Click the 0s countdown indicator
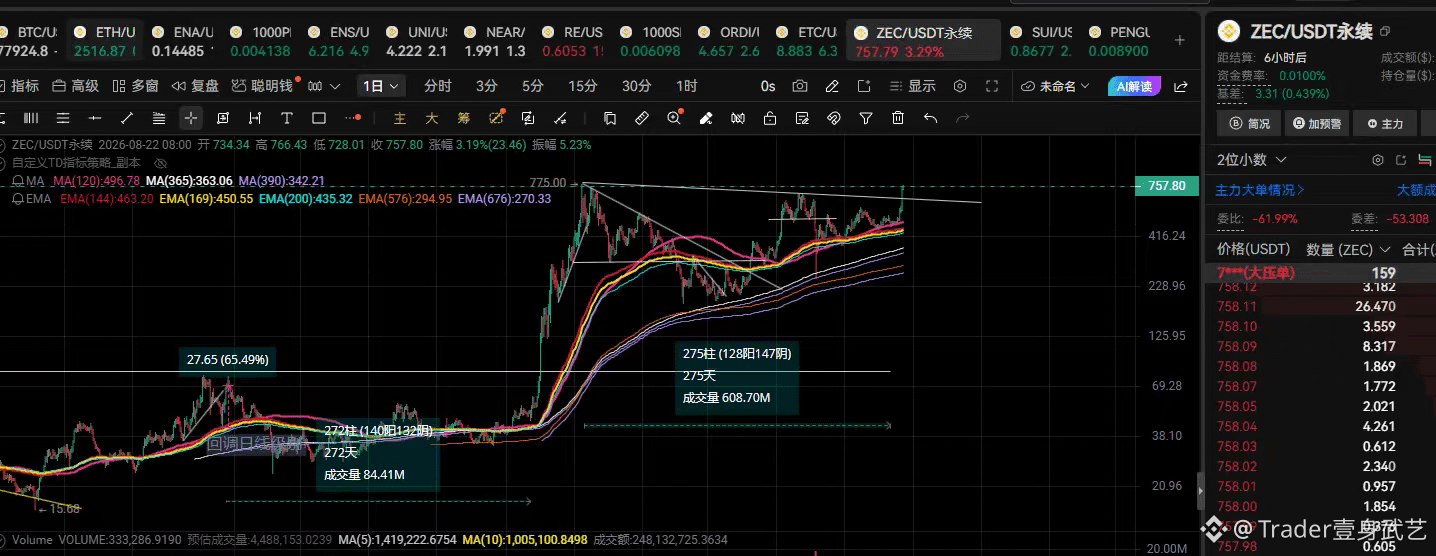 click(768, 87)
